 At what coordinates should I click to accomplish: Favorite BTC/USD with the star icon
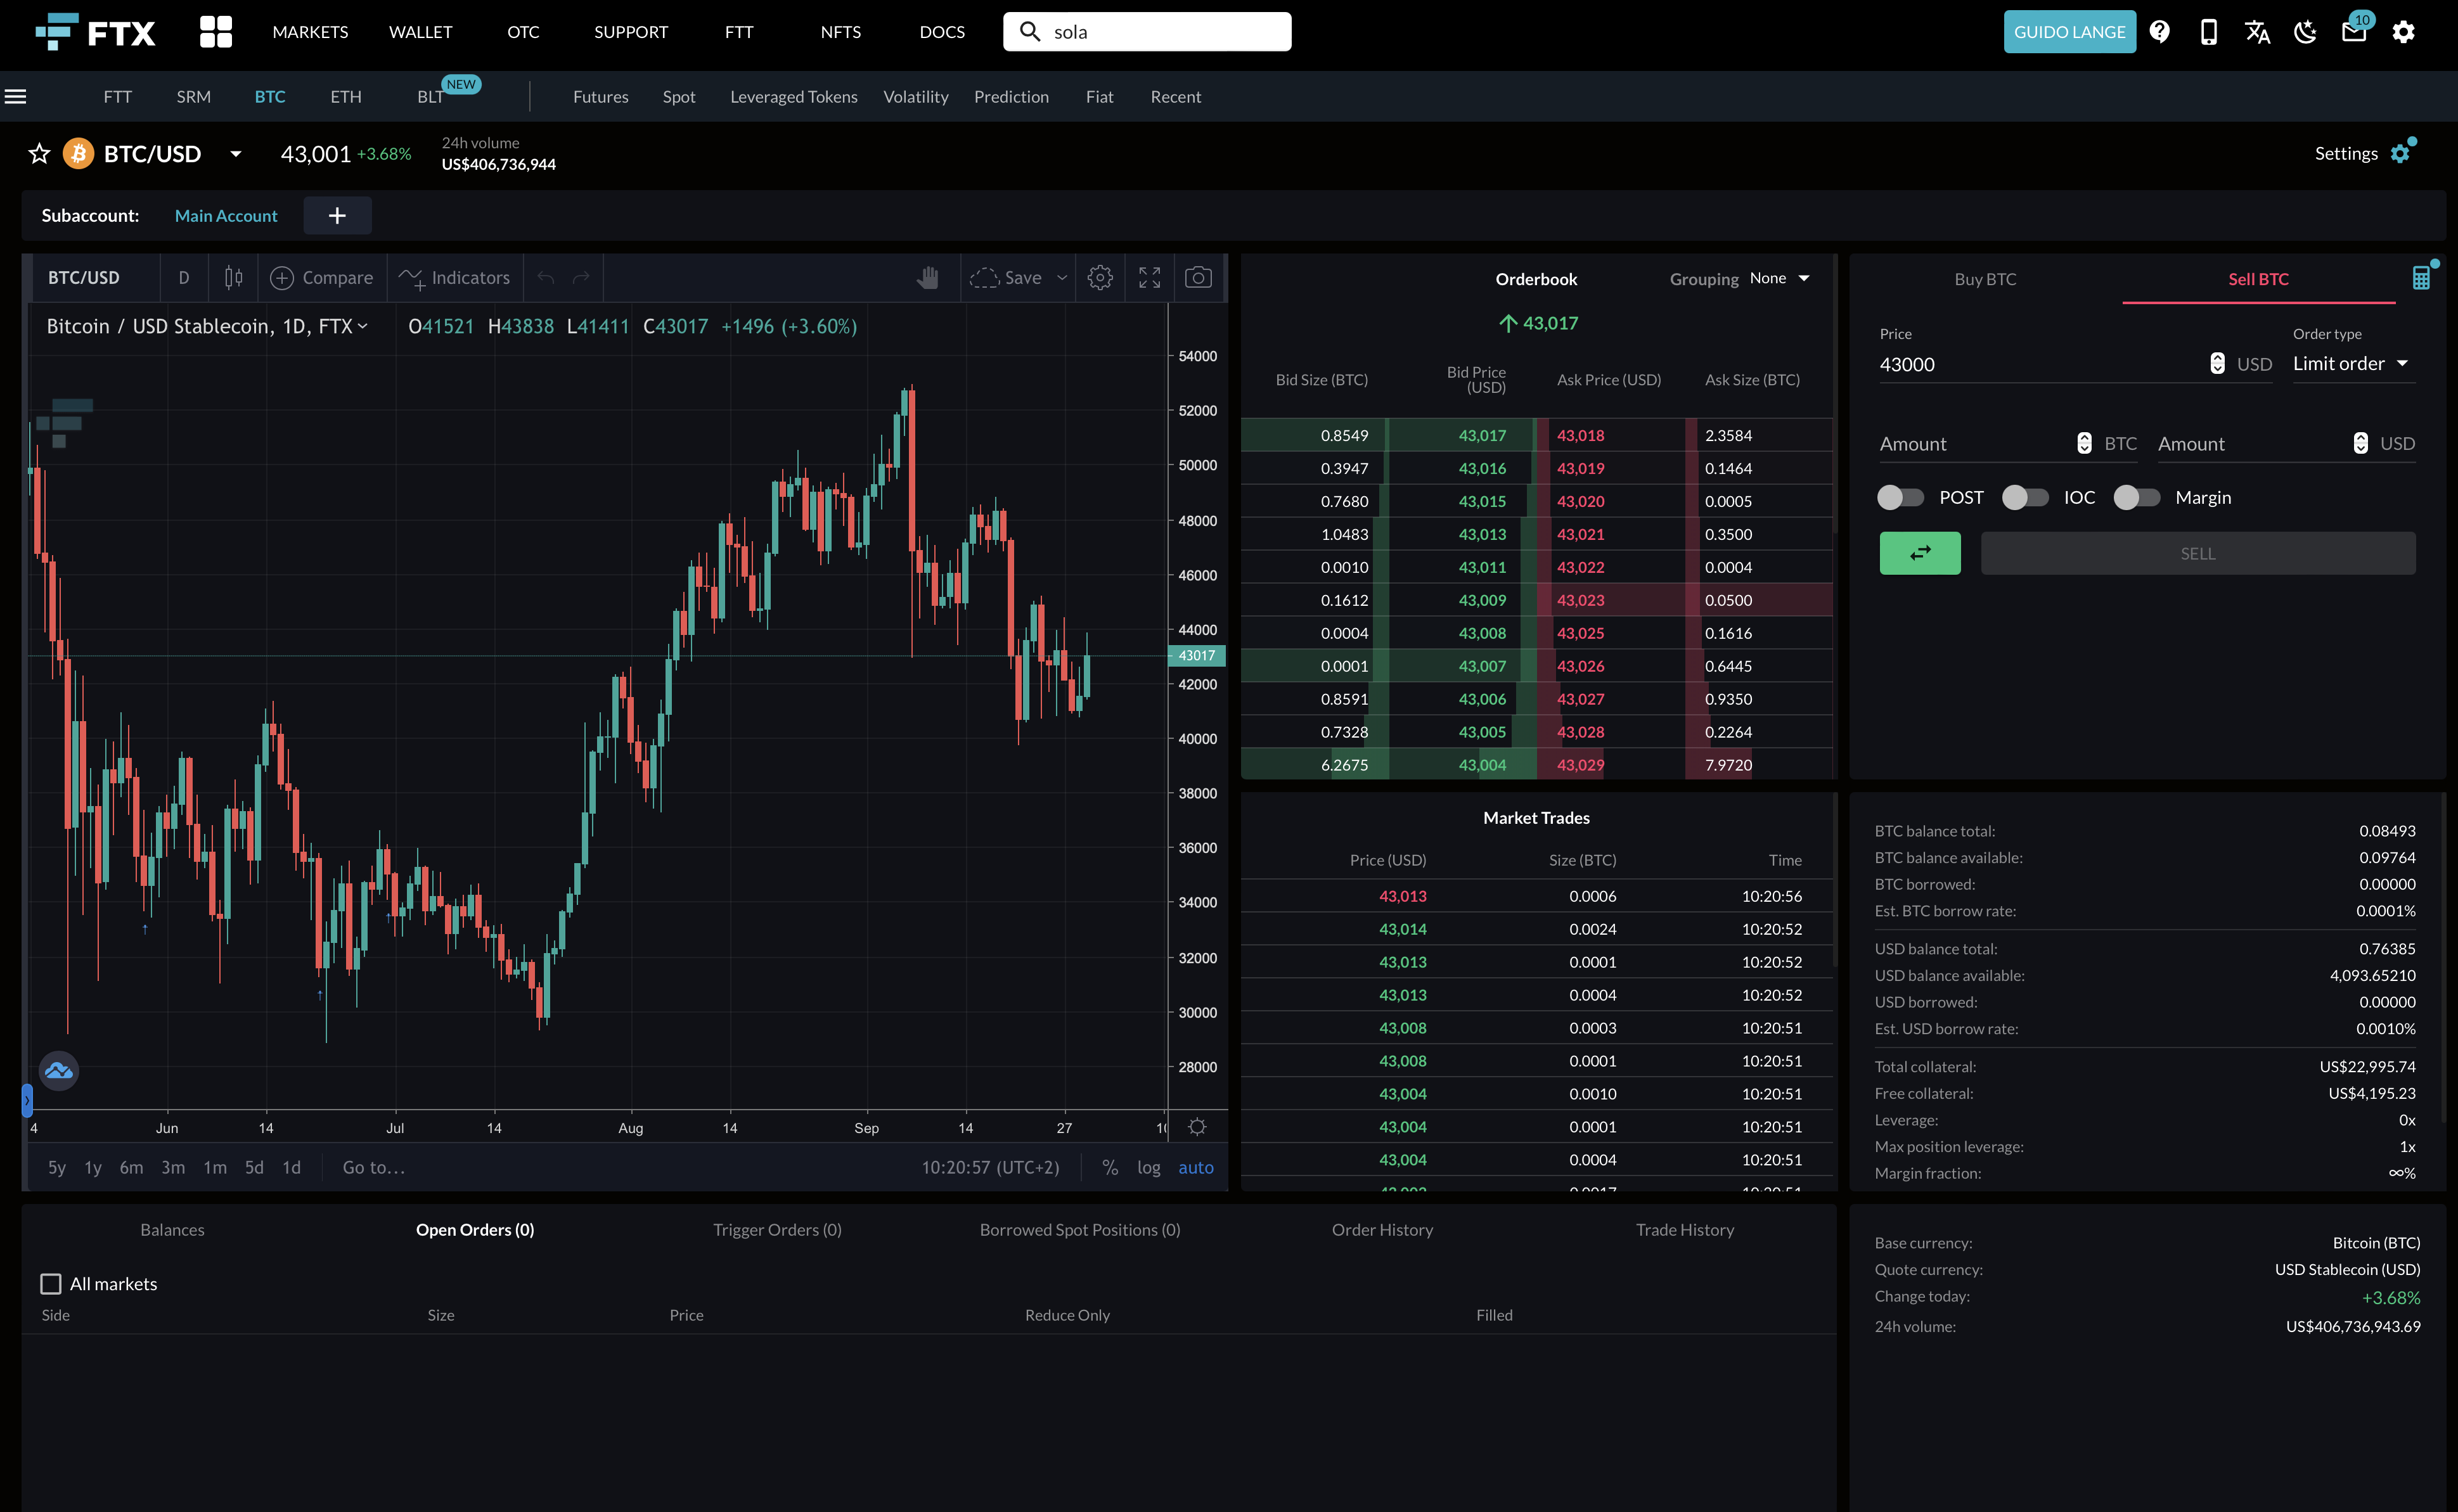coord(39,153)
